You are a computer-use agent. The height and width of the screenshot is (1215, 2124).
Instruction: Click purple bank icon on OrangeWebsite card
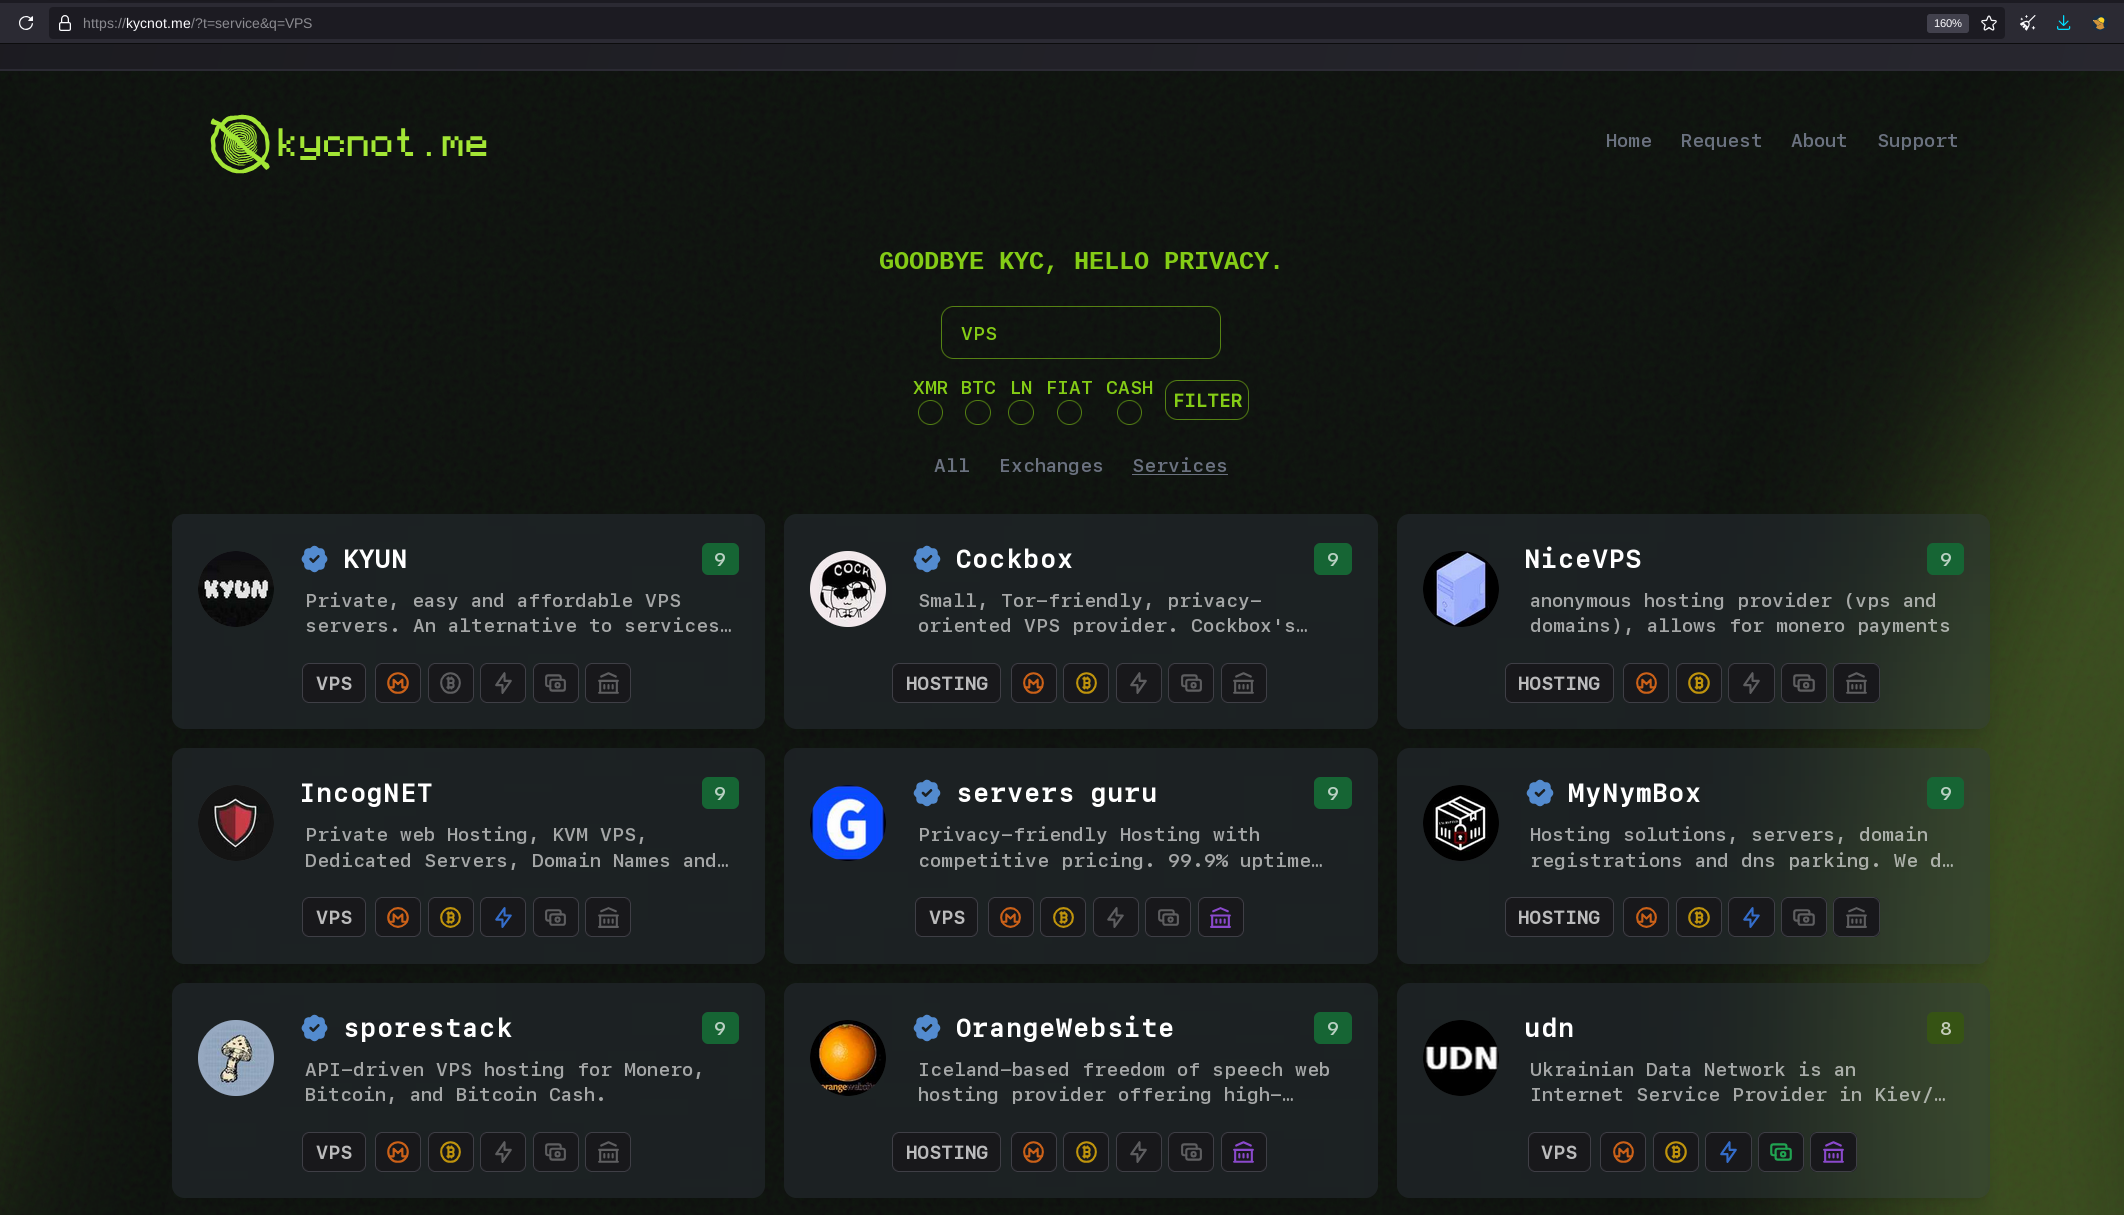[1243, 1152]
